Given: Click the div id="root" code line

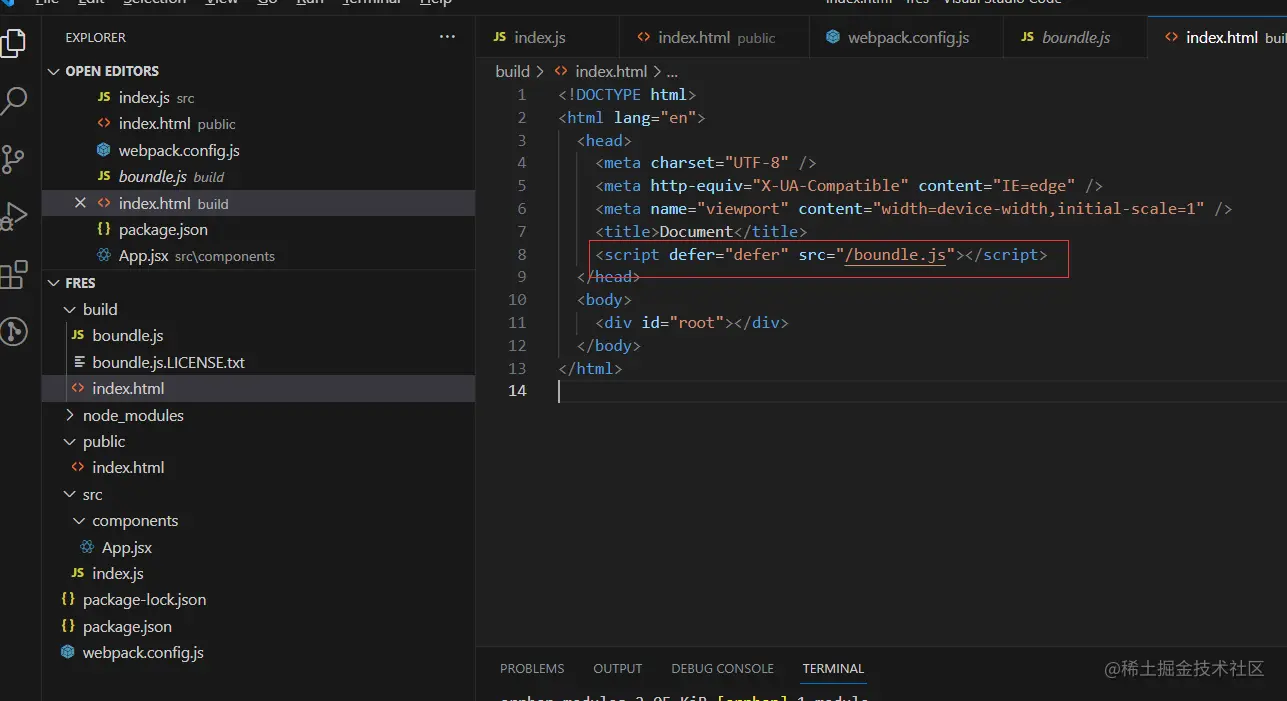Looking at the screenshot, I should [x=692, y=323].
